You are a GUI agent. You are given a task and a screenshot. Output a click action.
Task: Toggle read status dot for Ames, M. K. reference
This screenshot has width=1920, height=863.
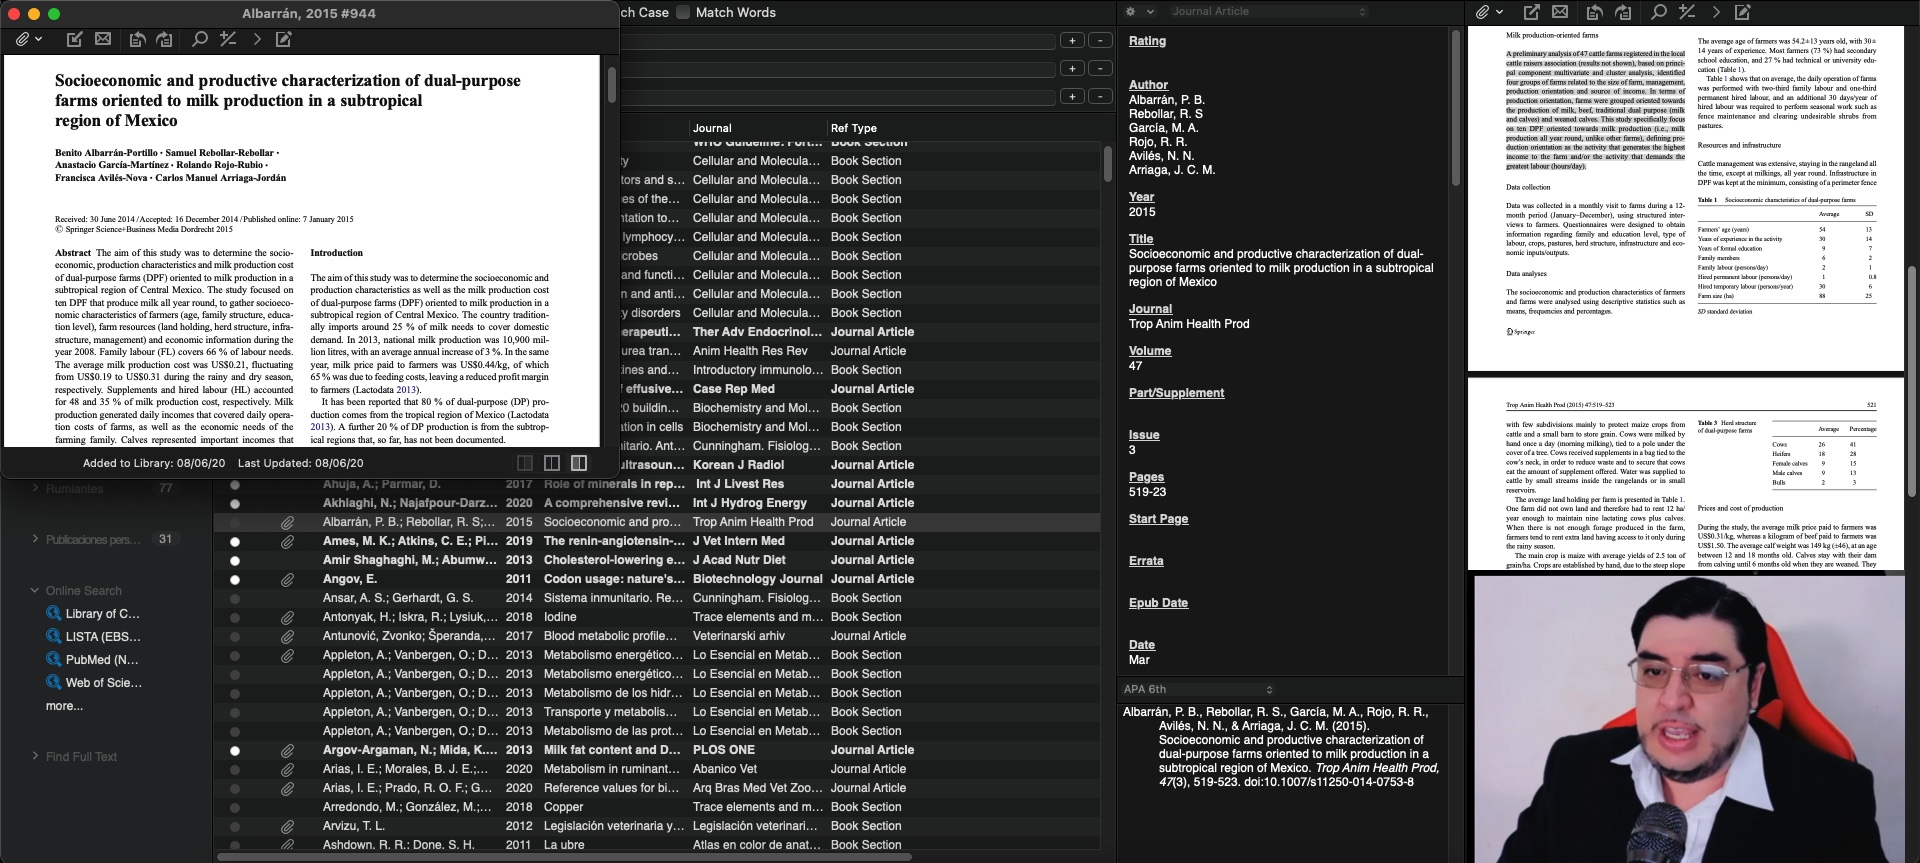pos(235,541)
